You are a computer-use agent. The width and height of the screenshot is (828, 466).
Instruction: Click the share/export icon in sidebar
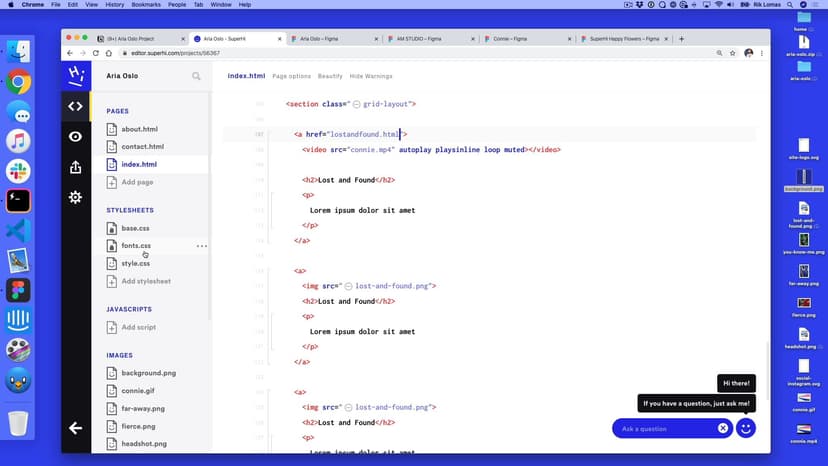75,167
